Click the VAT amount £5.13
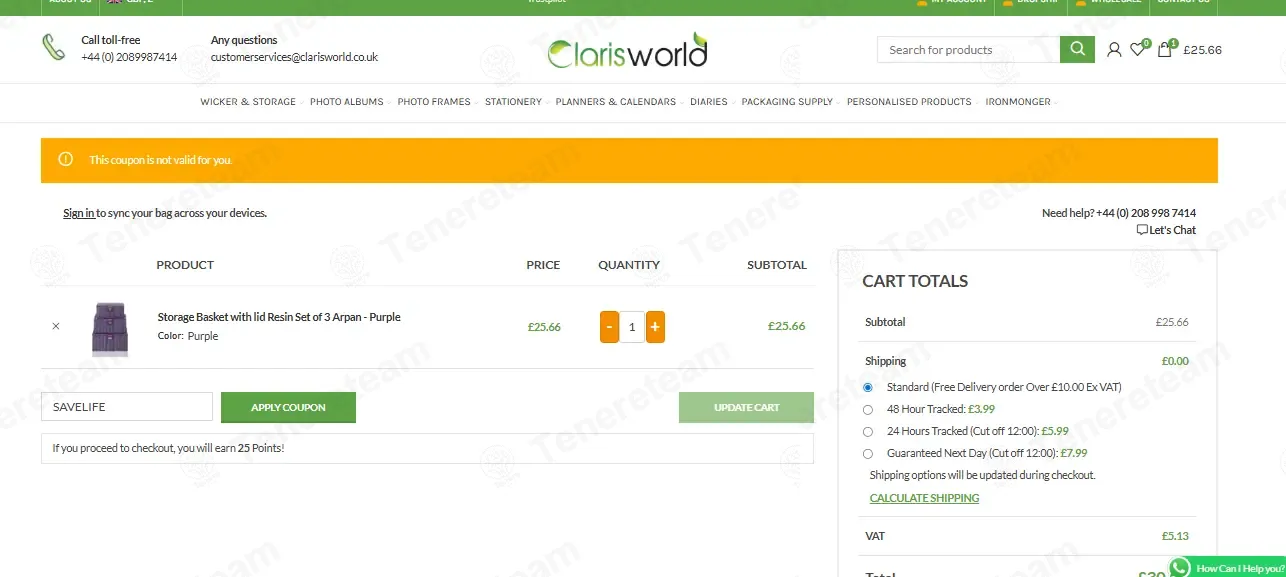This screenshot has width=1286, height=577. coord(1175,536)
